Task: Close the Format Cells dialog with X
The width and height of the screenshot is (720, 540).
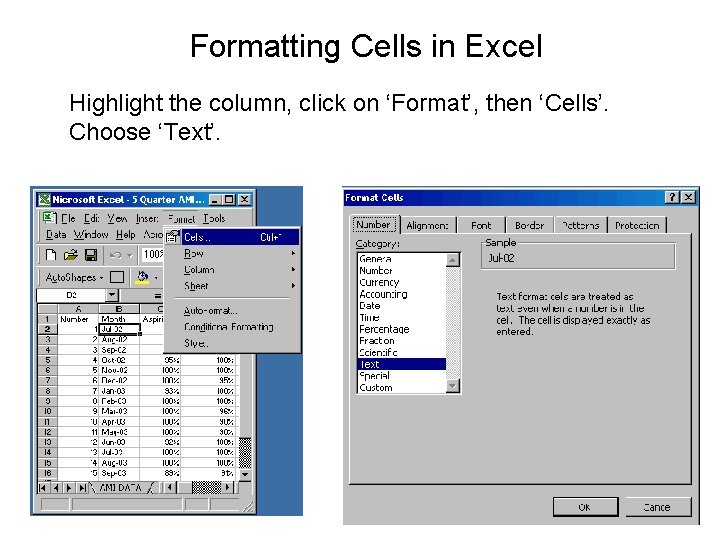Action: click(x=688, y=197)
